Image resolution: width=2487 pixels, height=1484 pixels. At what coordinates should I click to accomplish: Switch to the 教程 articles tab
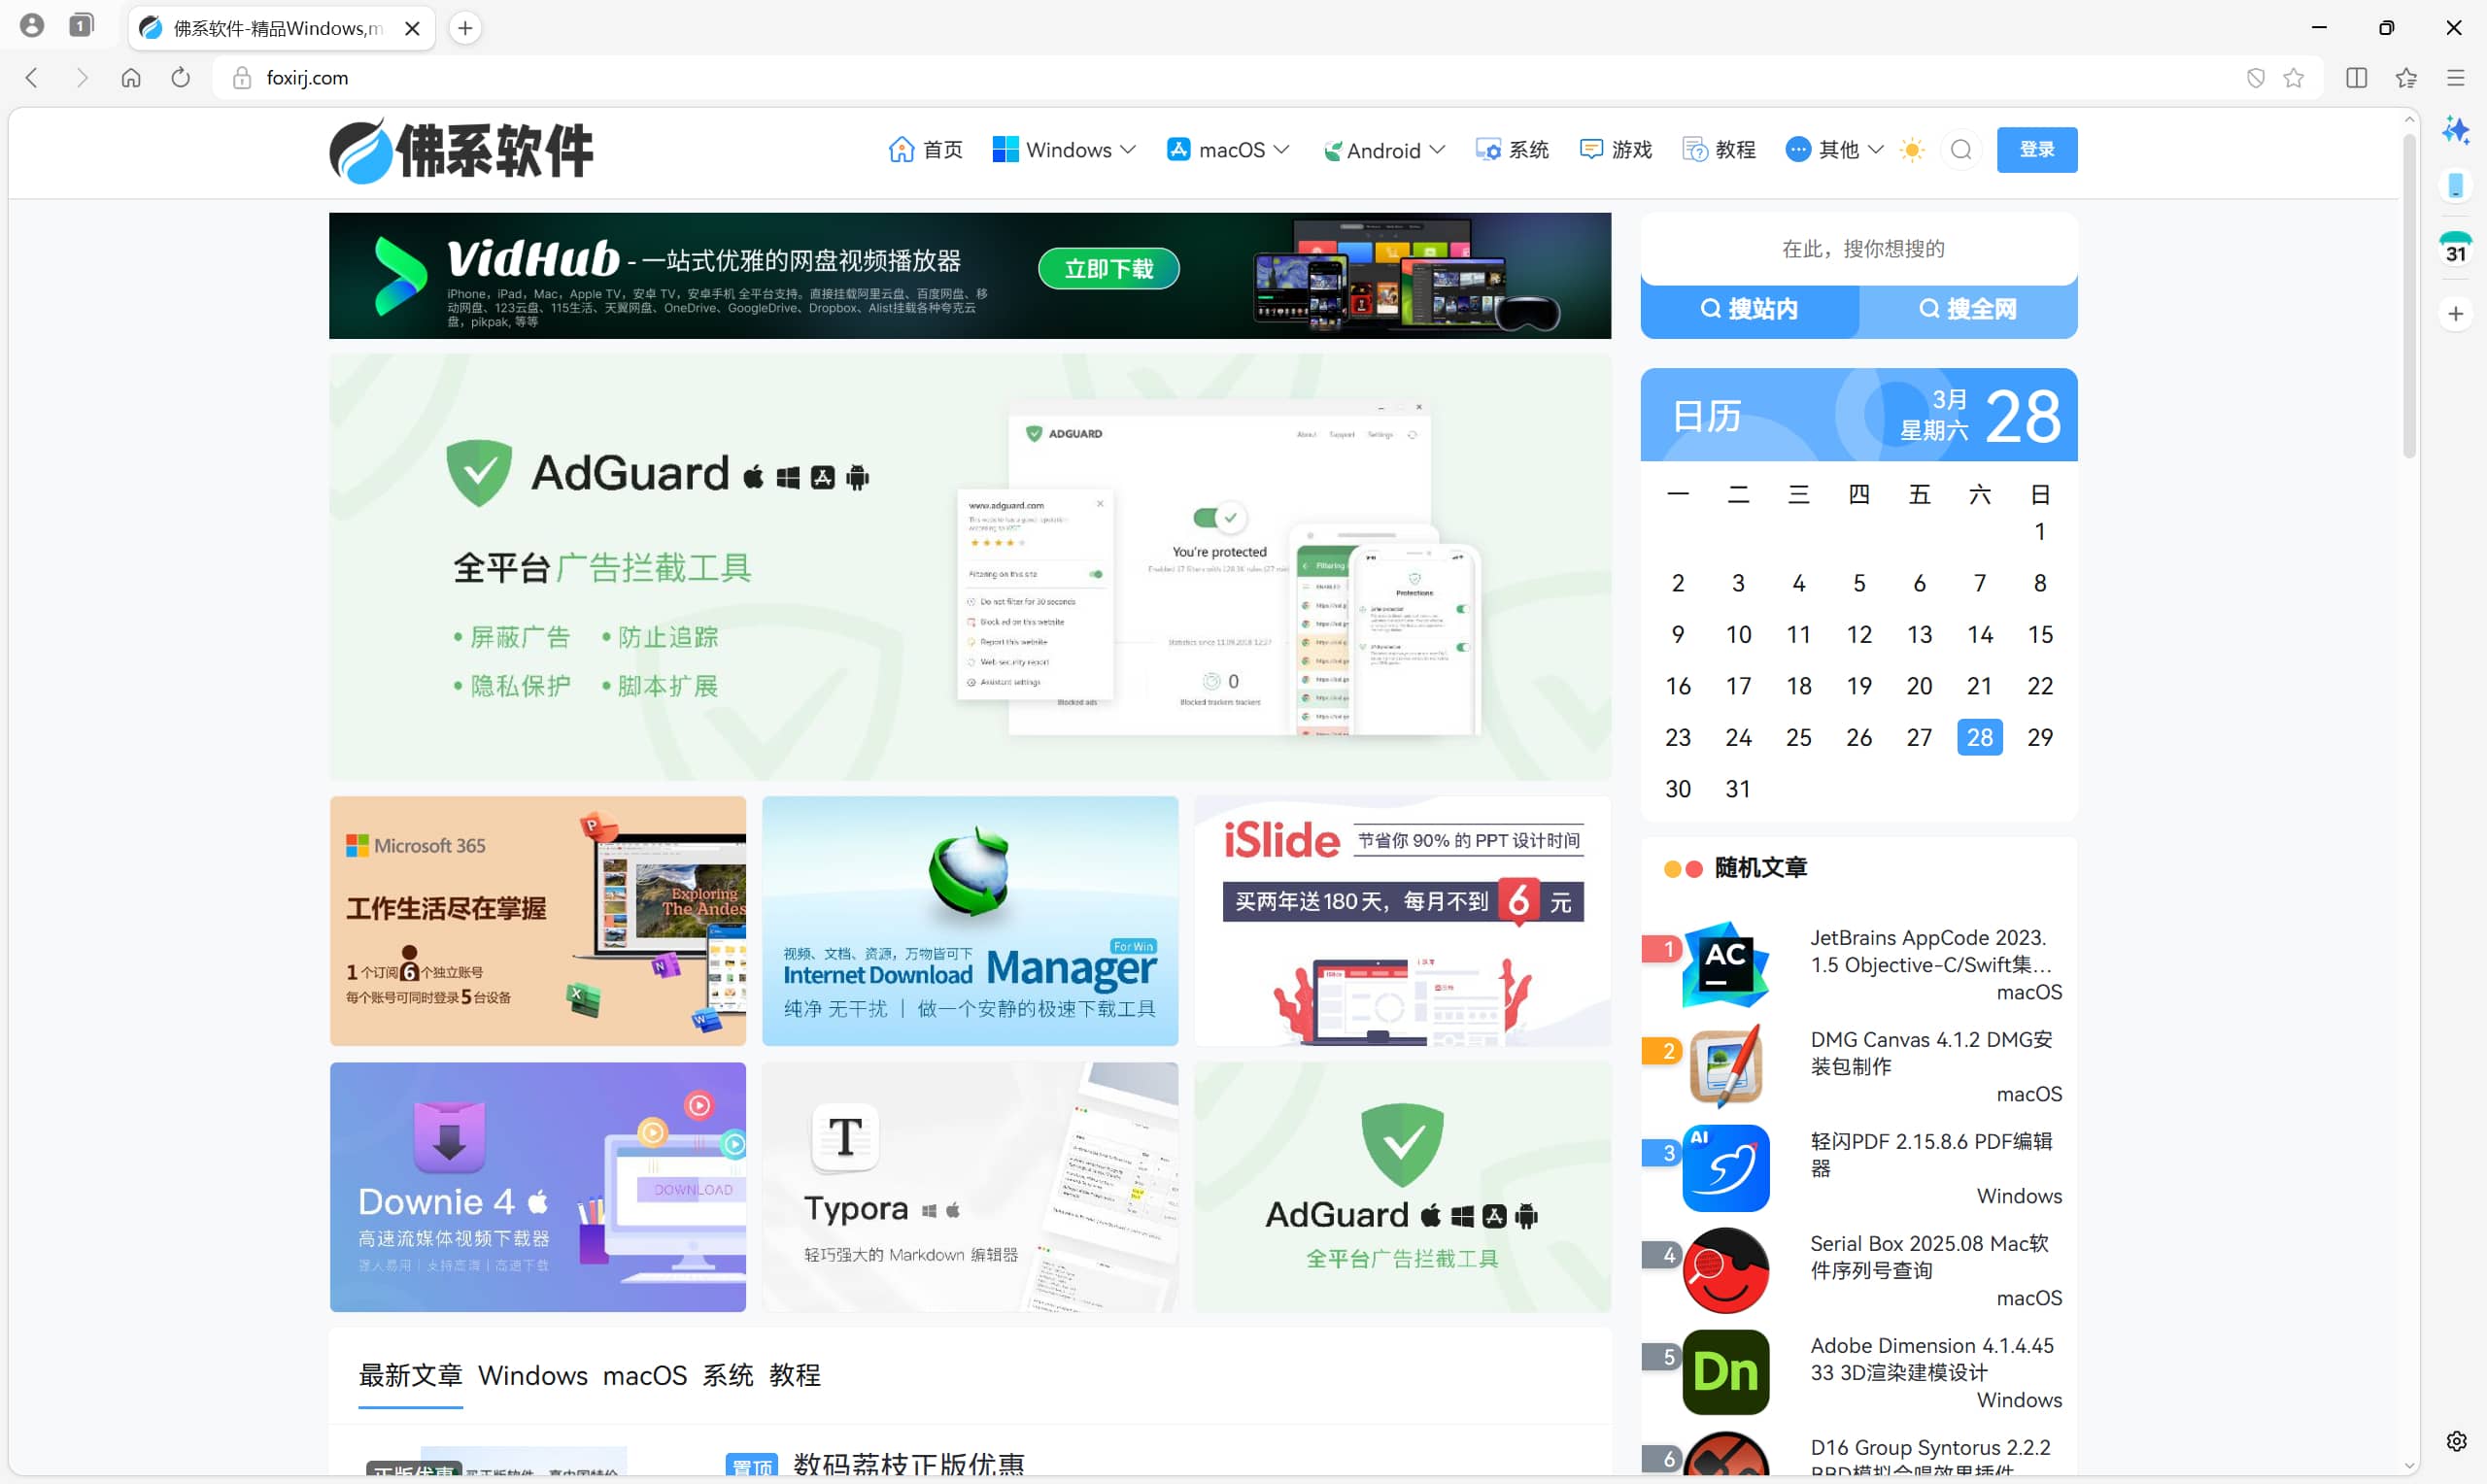[795, 1376]
